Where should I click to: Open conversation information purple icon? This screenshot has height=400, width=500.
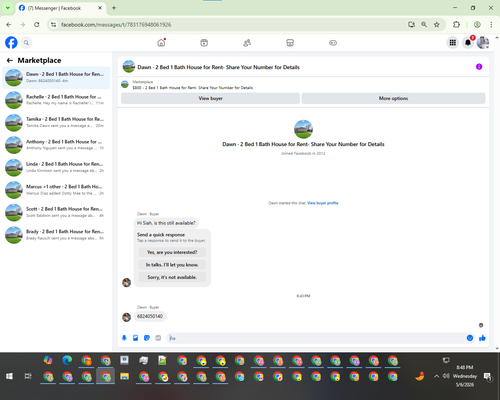tap(479, 67)
